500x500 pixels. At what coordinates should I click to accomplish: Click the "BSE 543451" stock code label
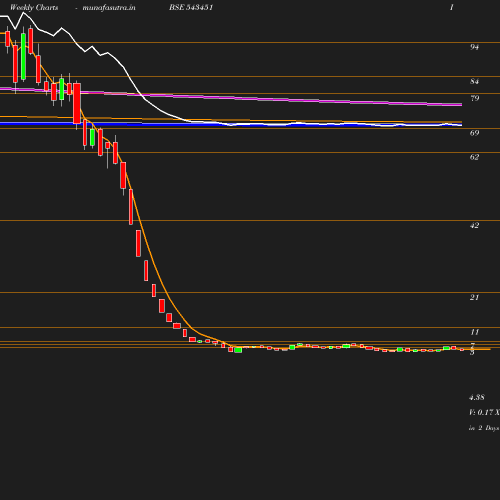click(x=191, y=7)
